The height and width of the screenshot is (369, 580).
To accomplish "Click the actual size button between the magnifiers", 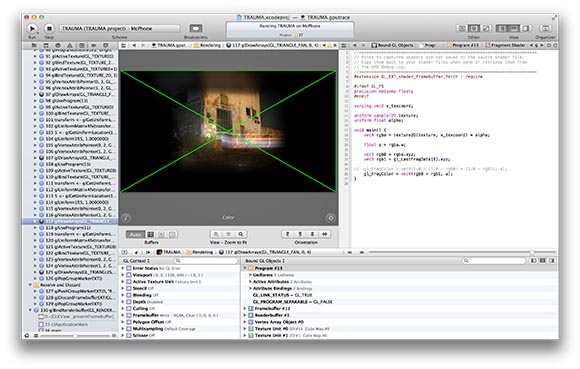I will [228, 234].
